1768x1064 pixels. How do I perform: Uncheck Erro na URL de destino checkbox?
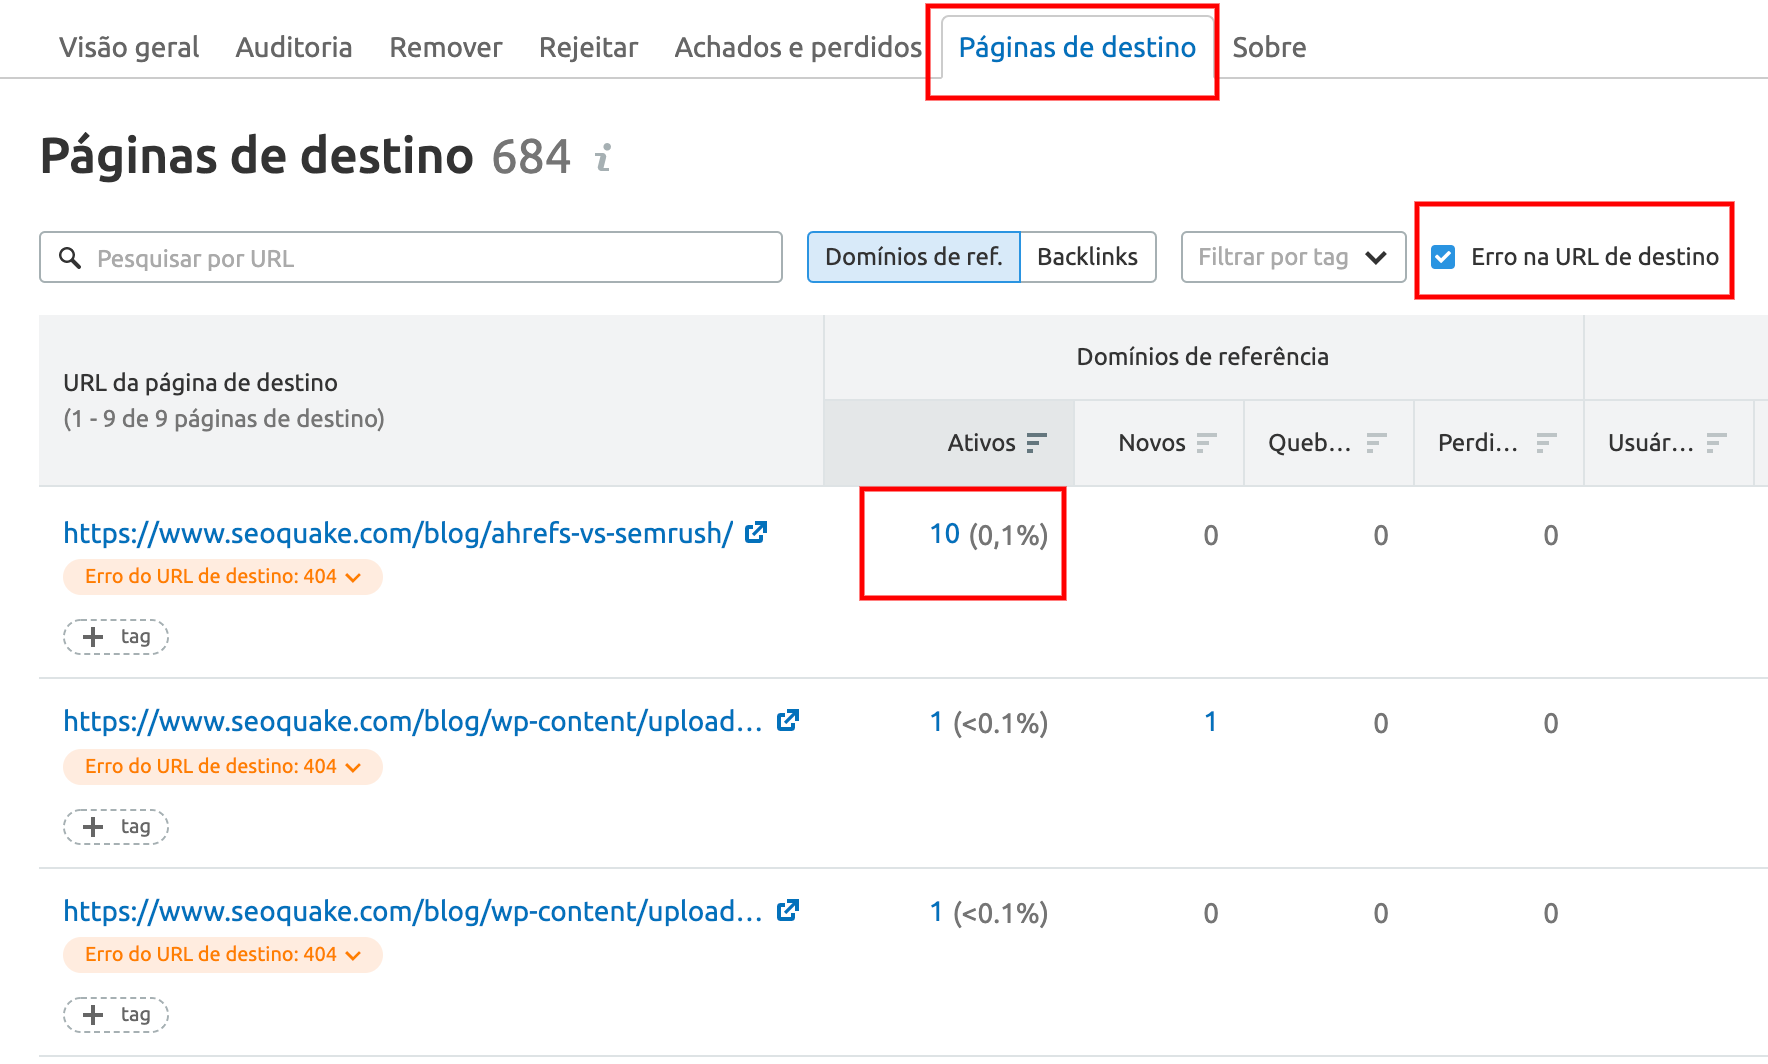tap(1443, 257)
